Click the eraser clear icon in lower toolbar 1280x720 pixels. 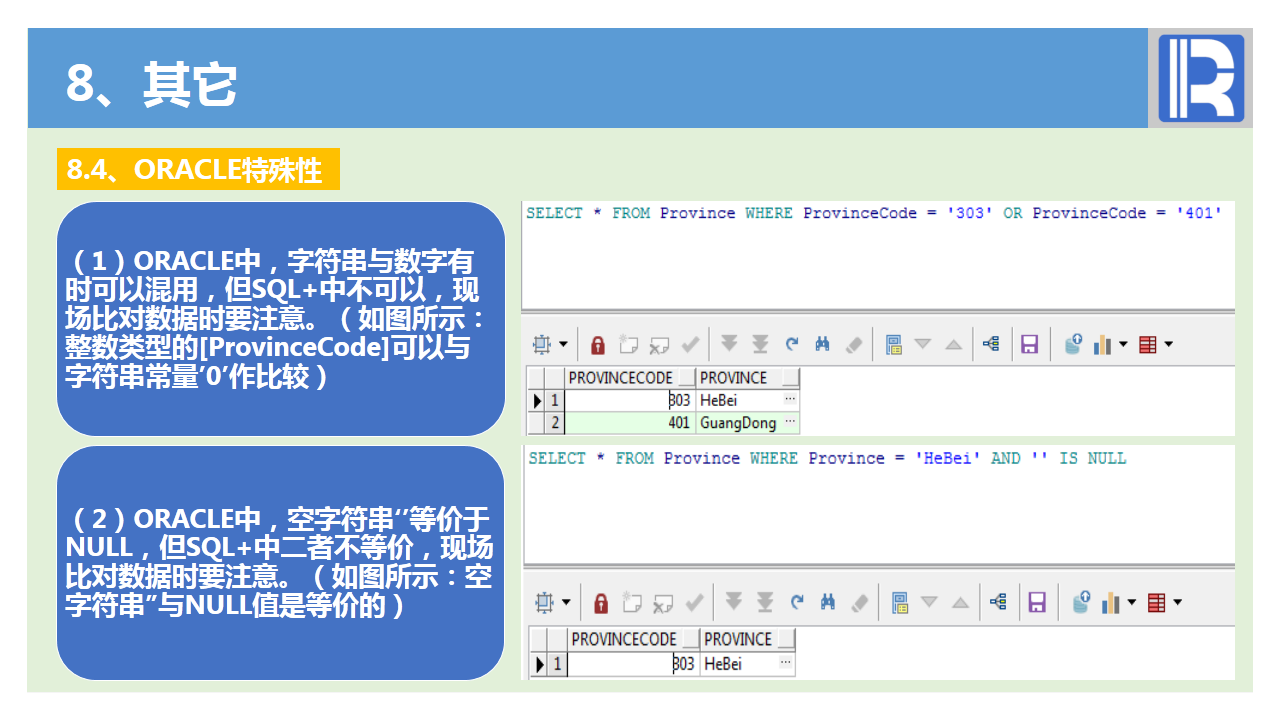pyautogui.click(x=859, y=602)
